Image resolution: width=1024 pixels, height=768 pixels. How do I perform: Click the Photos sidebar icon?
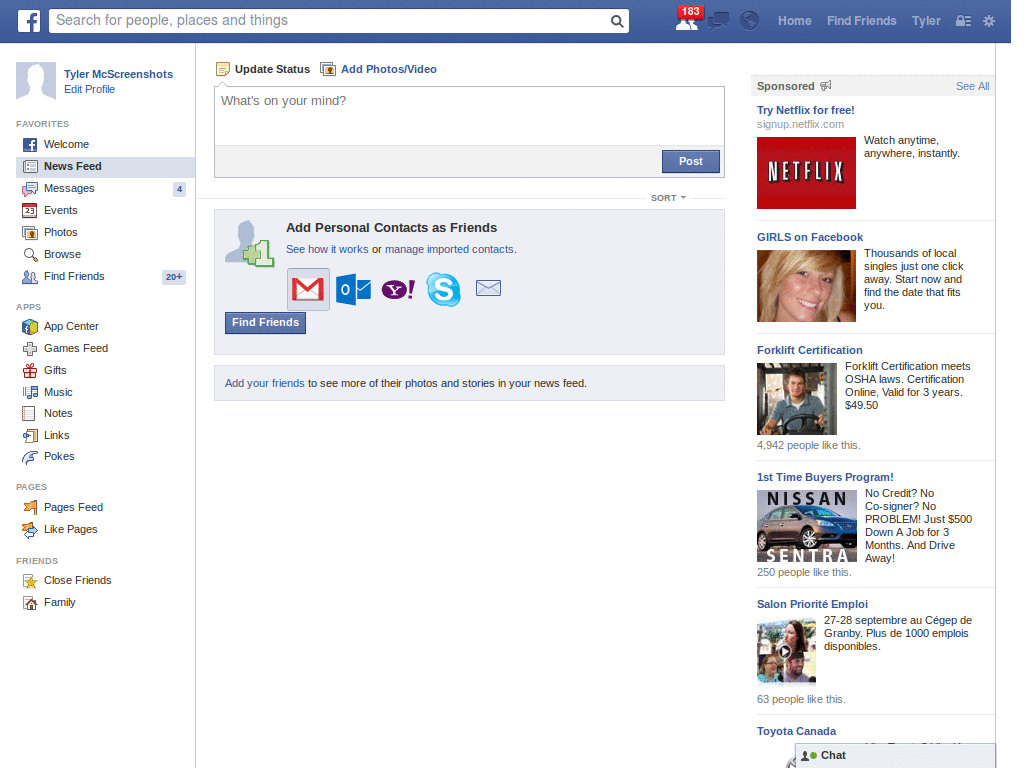[30, 232]
